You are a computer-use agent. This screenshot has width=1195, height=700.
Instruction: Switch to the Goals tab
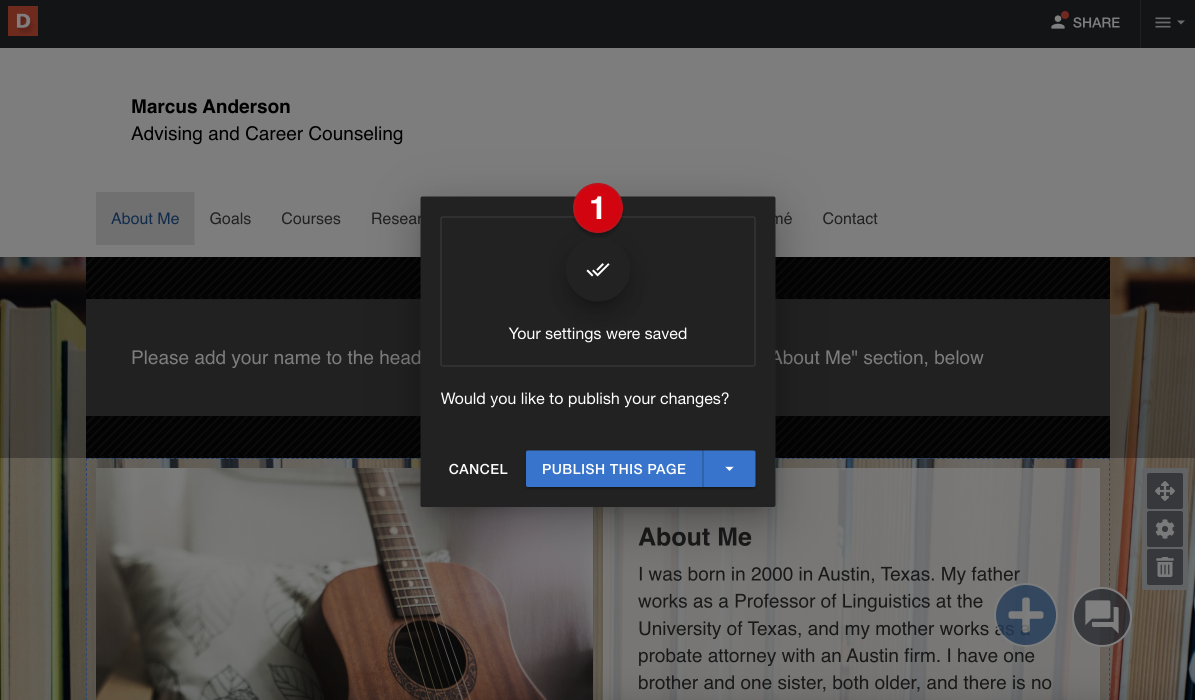coord(230,219)
